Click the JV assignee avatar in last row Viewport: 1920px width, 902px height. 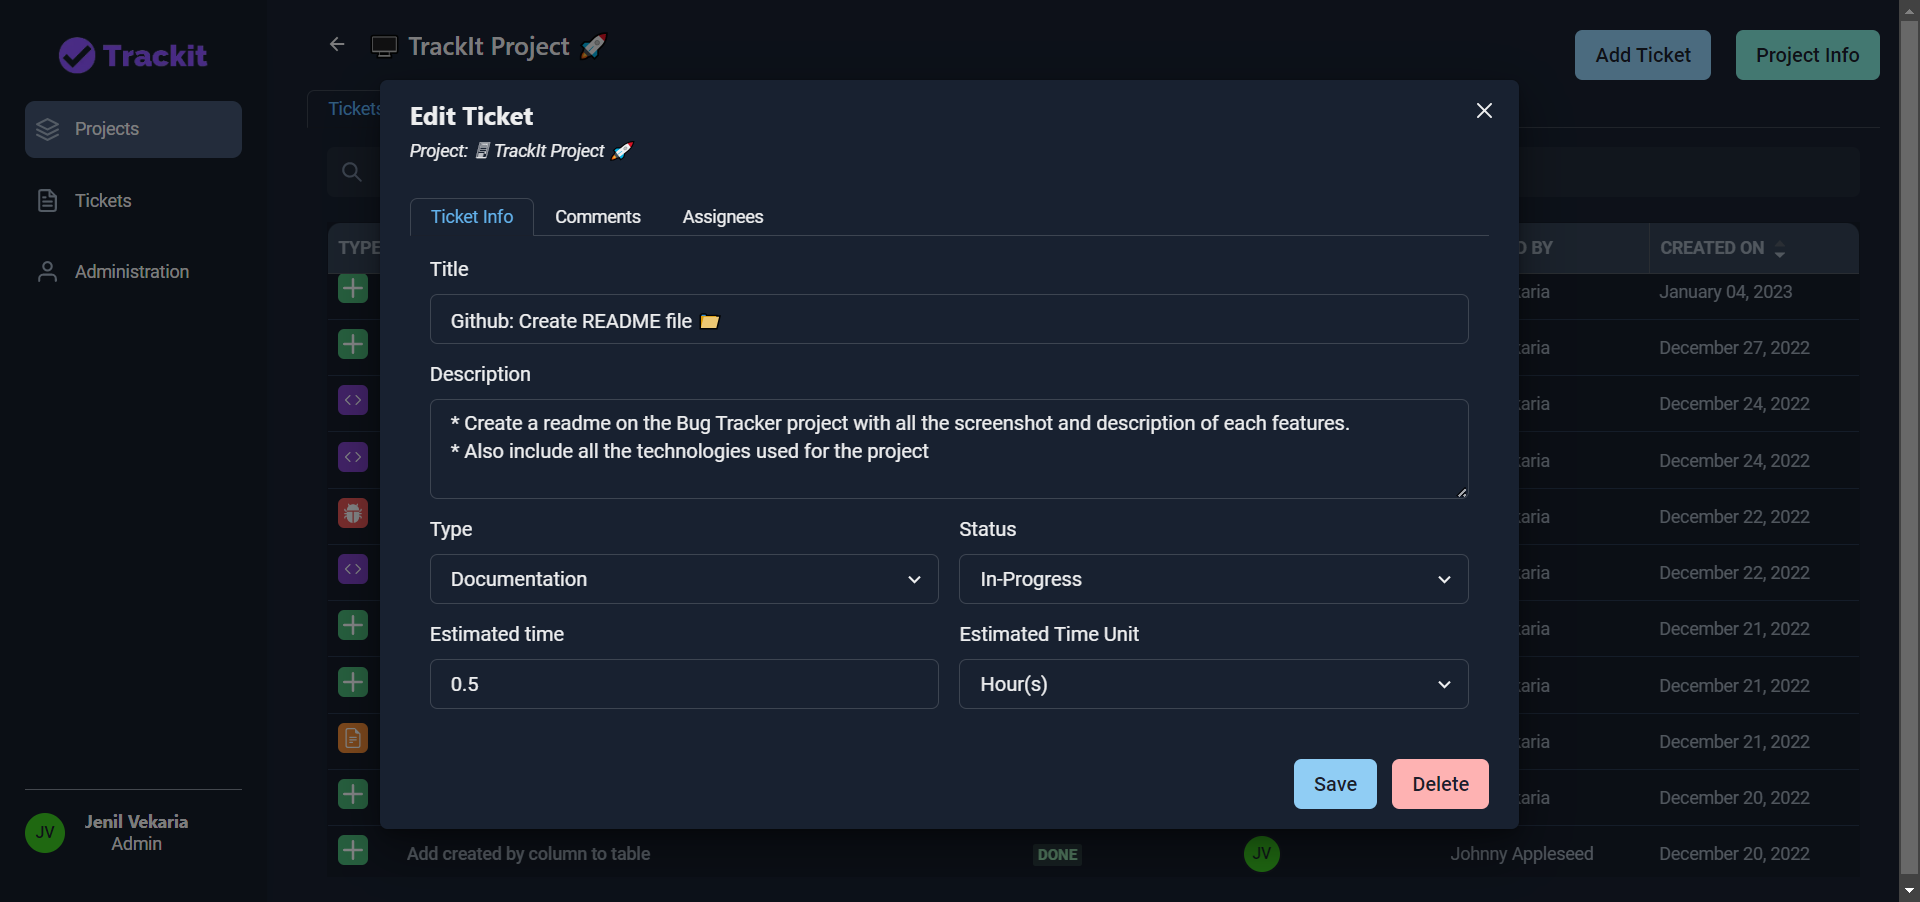click(x=1262, y=854)
